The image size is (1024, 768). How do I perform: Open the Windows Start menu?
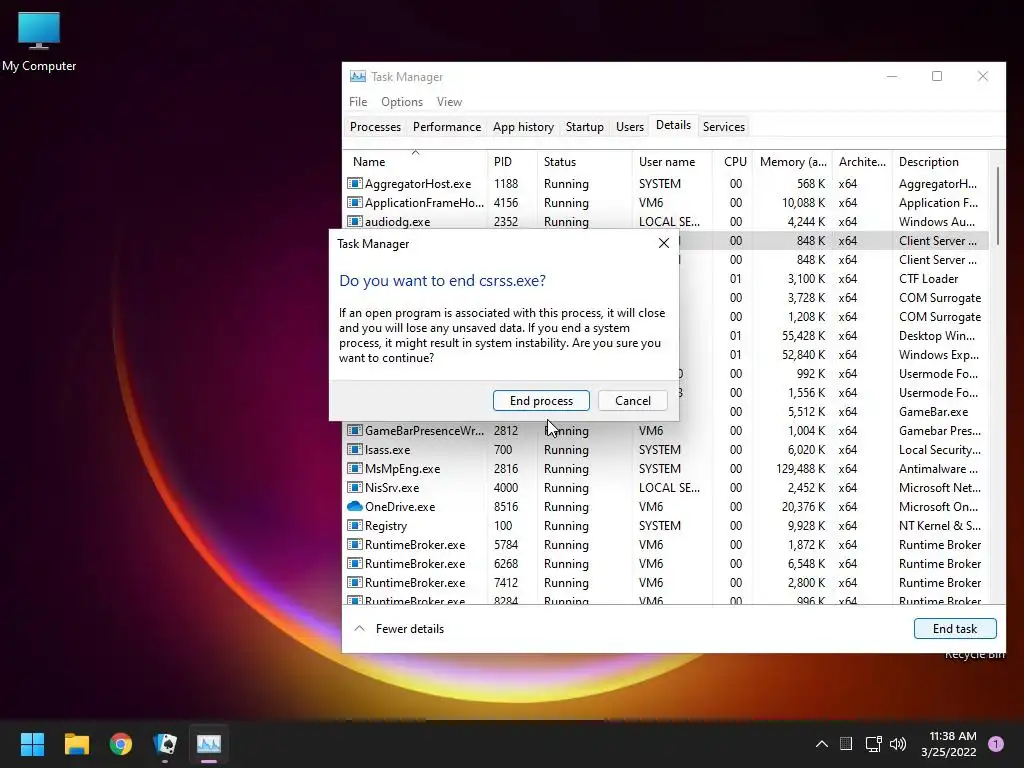(x=33, y=744)
